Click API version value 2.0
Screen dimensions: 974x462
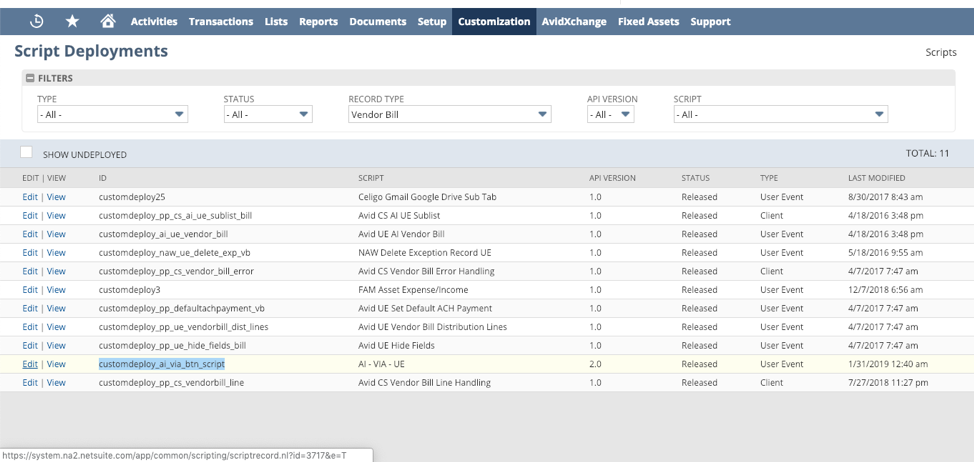click(595, 364)
